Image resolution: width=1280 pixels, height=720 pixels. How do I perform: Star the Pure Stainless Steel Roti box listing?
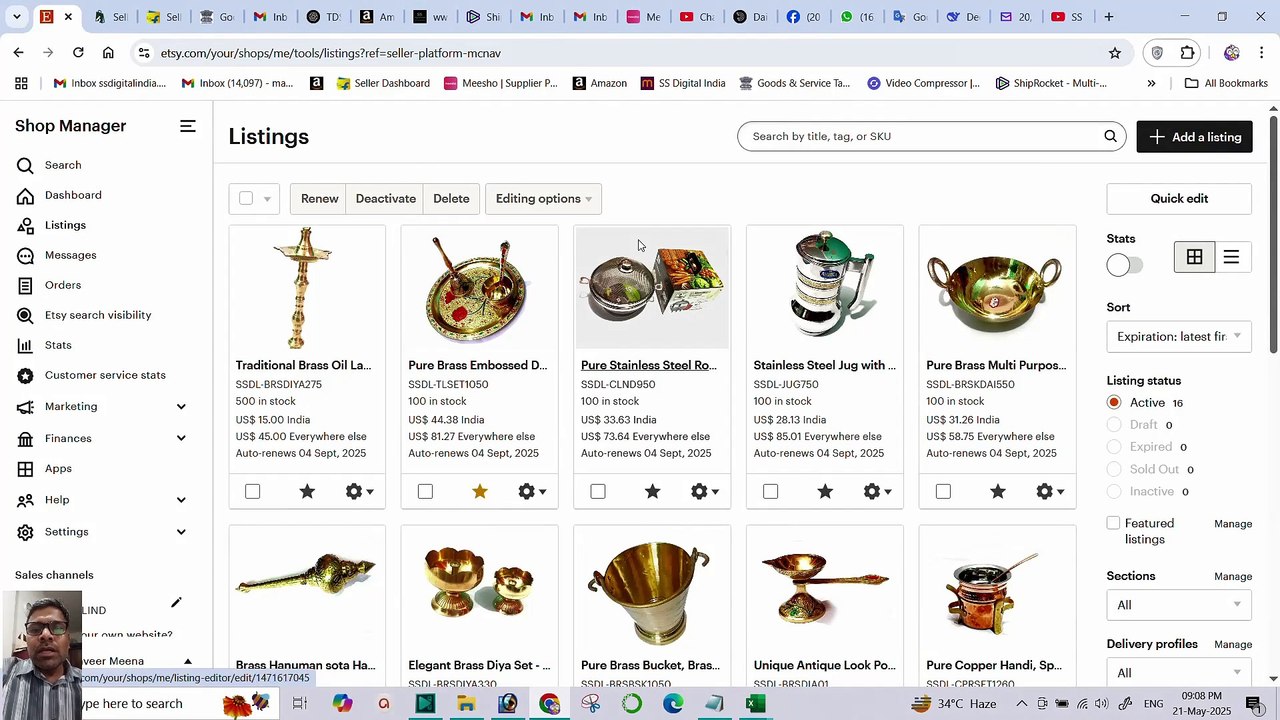652,491
